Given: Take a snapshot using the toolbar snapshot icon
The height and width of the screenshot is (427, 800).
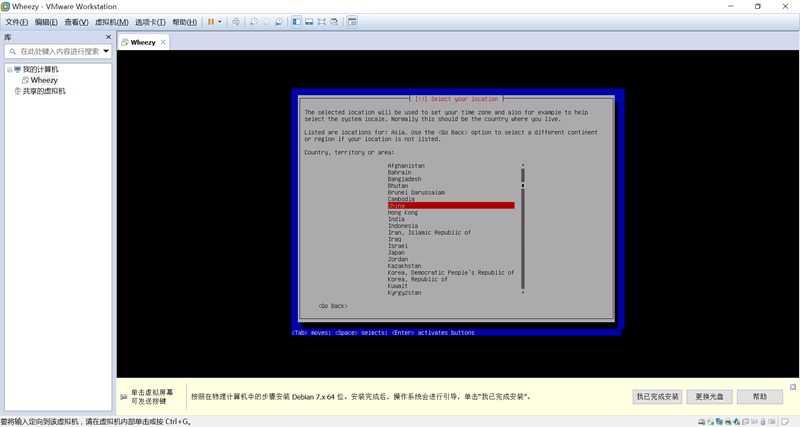Looking at the screenshot, I should click(253, 22).
